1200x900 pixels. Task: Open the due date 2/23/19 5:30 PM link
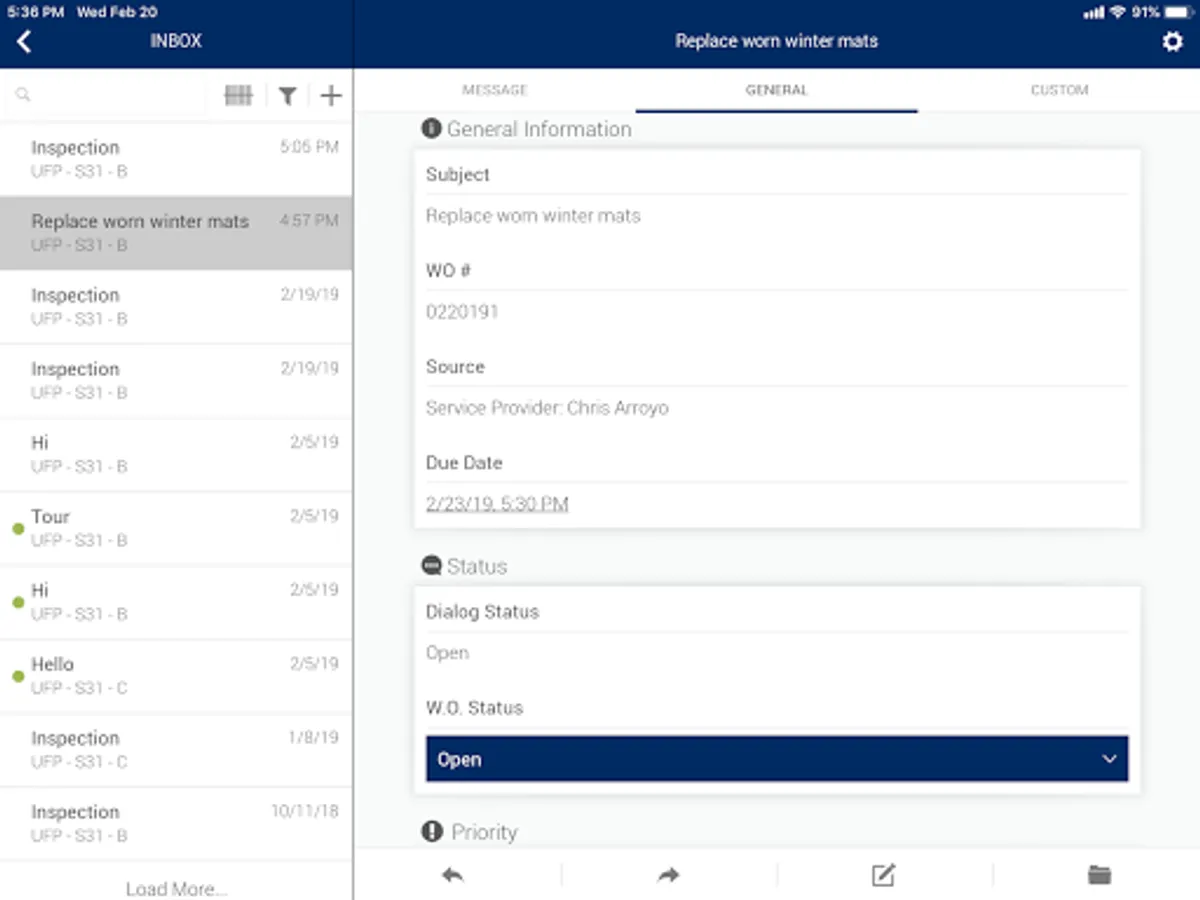[497, 504]
